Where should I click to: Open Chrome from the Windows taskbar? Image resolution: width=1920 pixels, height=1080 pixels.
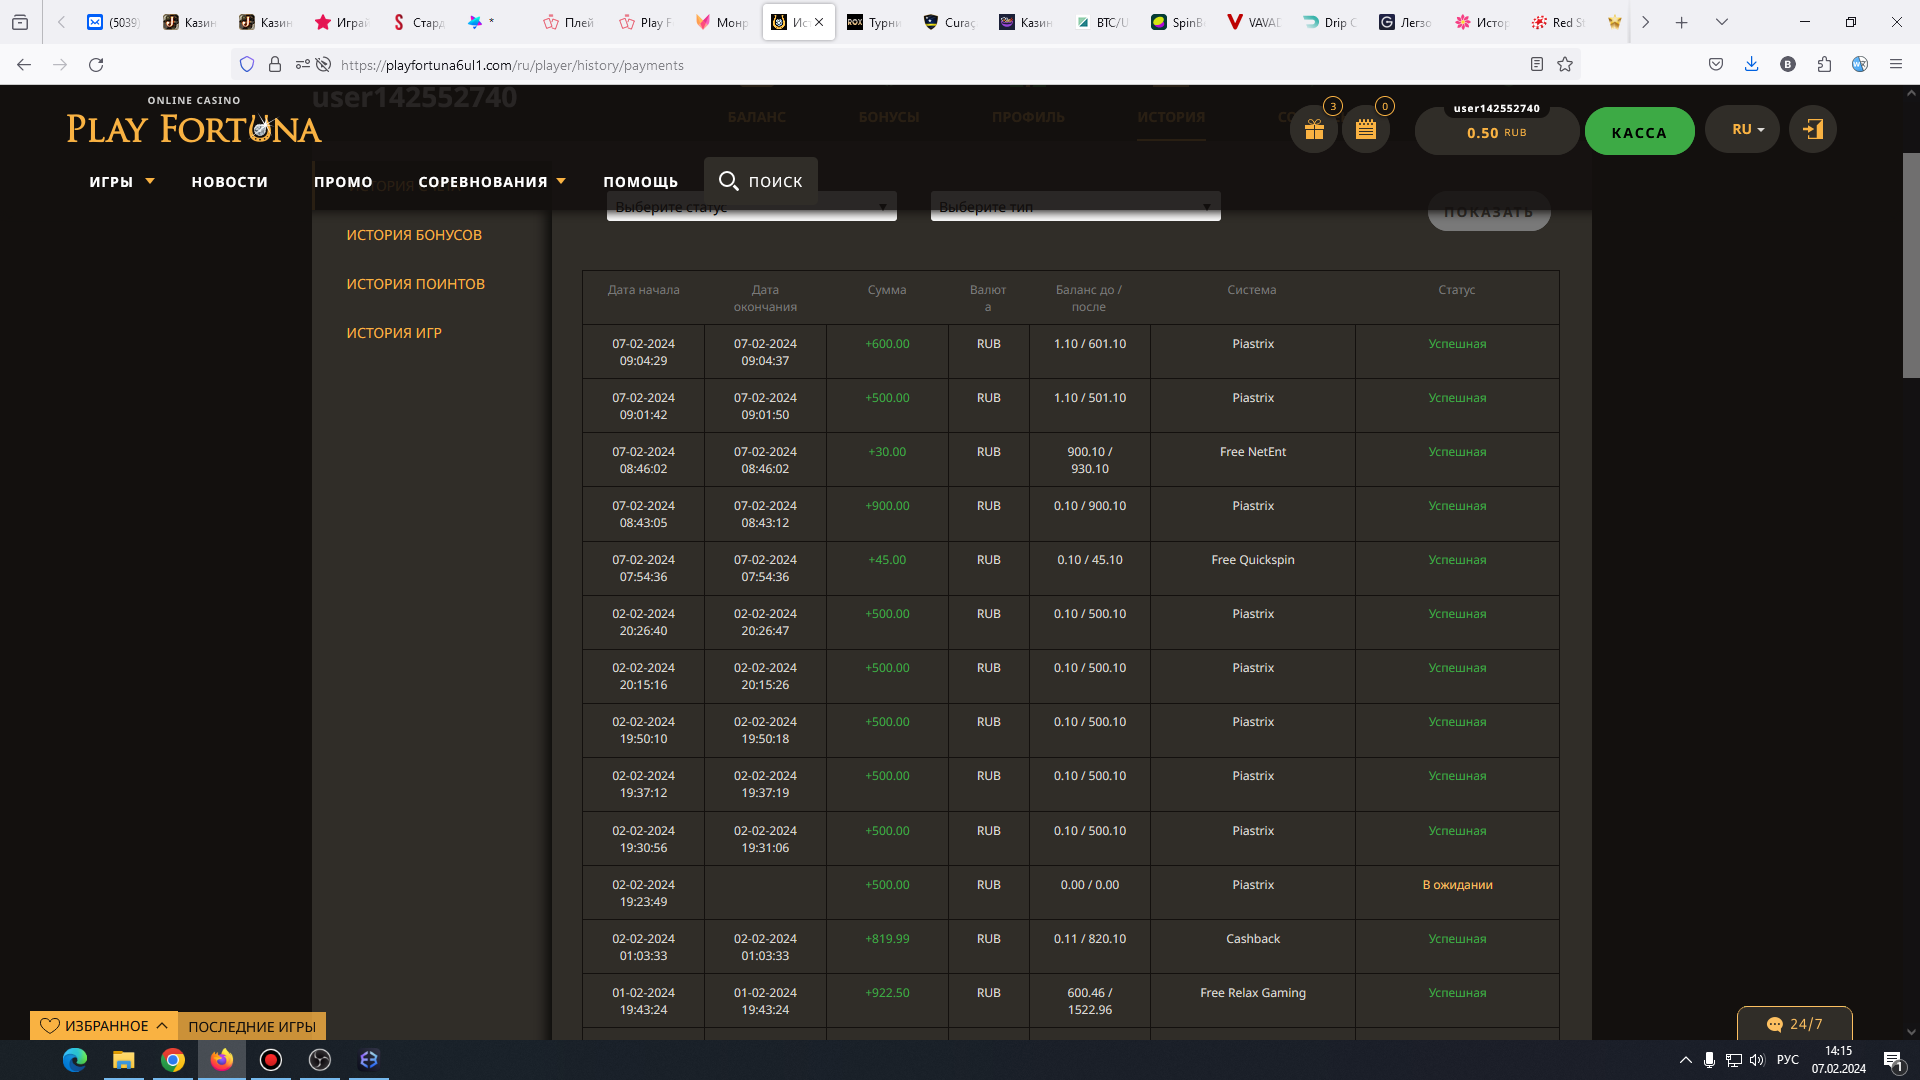[x=173, y=1060]
